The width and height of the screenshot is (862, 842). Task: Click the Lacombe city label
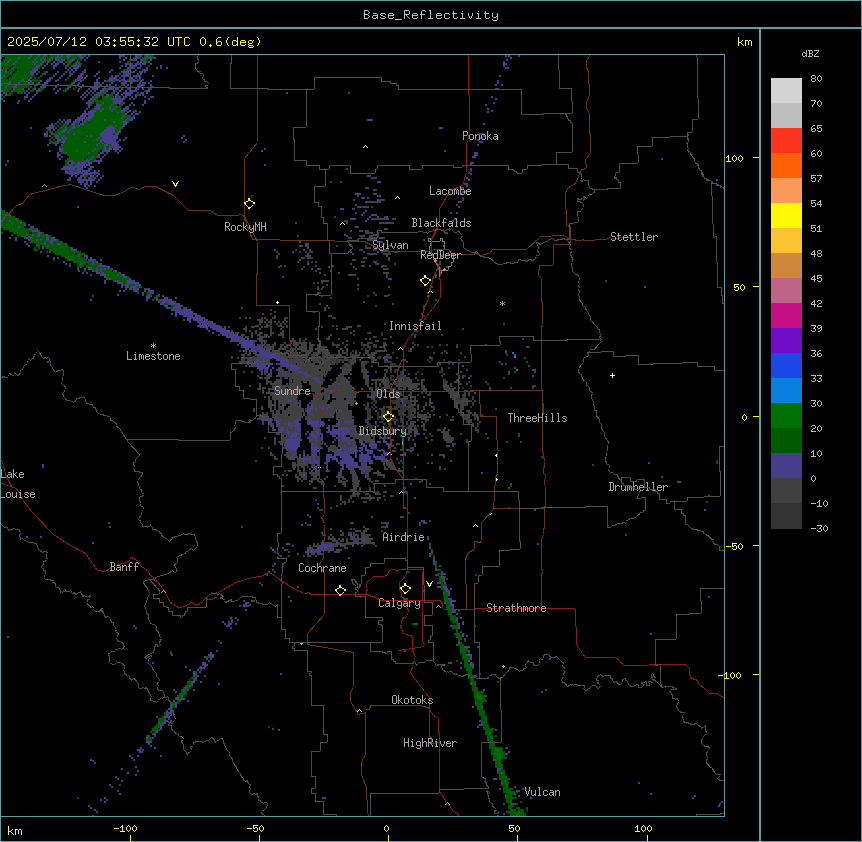(450, 191)
